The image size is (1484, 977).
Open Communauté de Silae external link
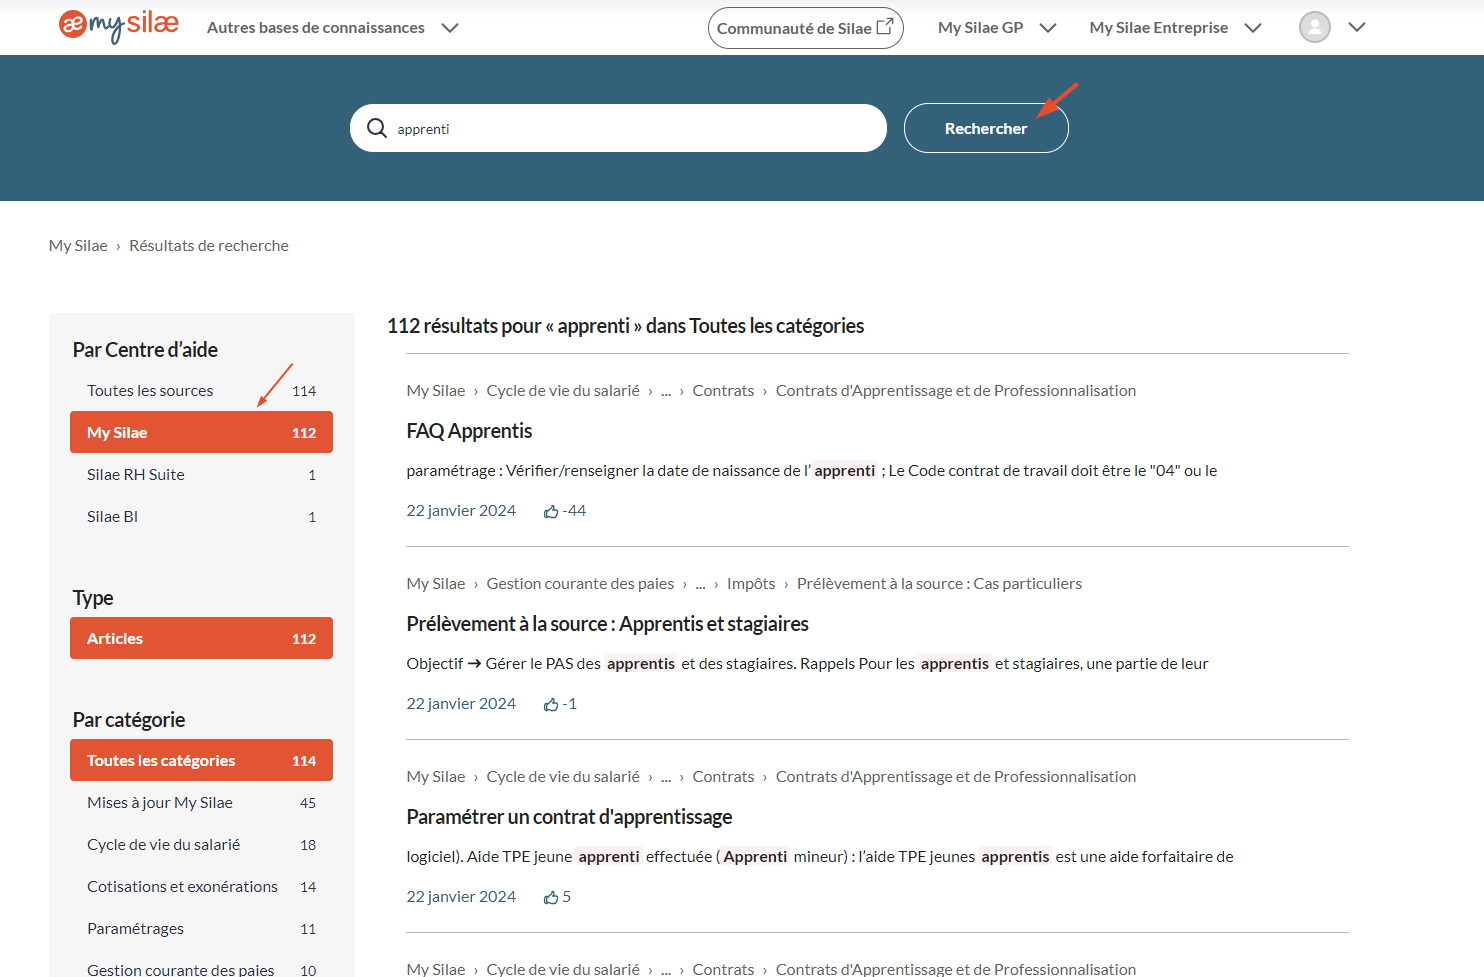point(805,28)
